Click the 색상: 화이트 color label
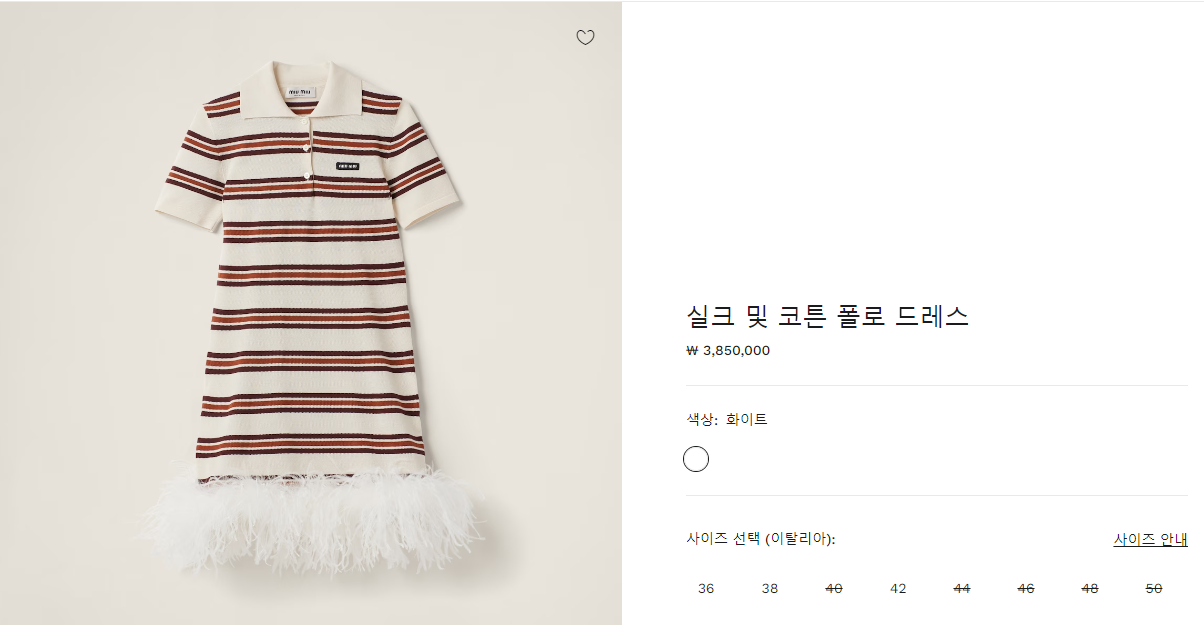The image size is (1204, 625). (727, 420)
